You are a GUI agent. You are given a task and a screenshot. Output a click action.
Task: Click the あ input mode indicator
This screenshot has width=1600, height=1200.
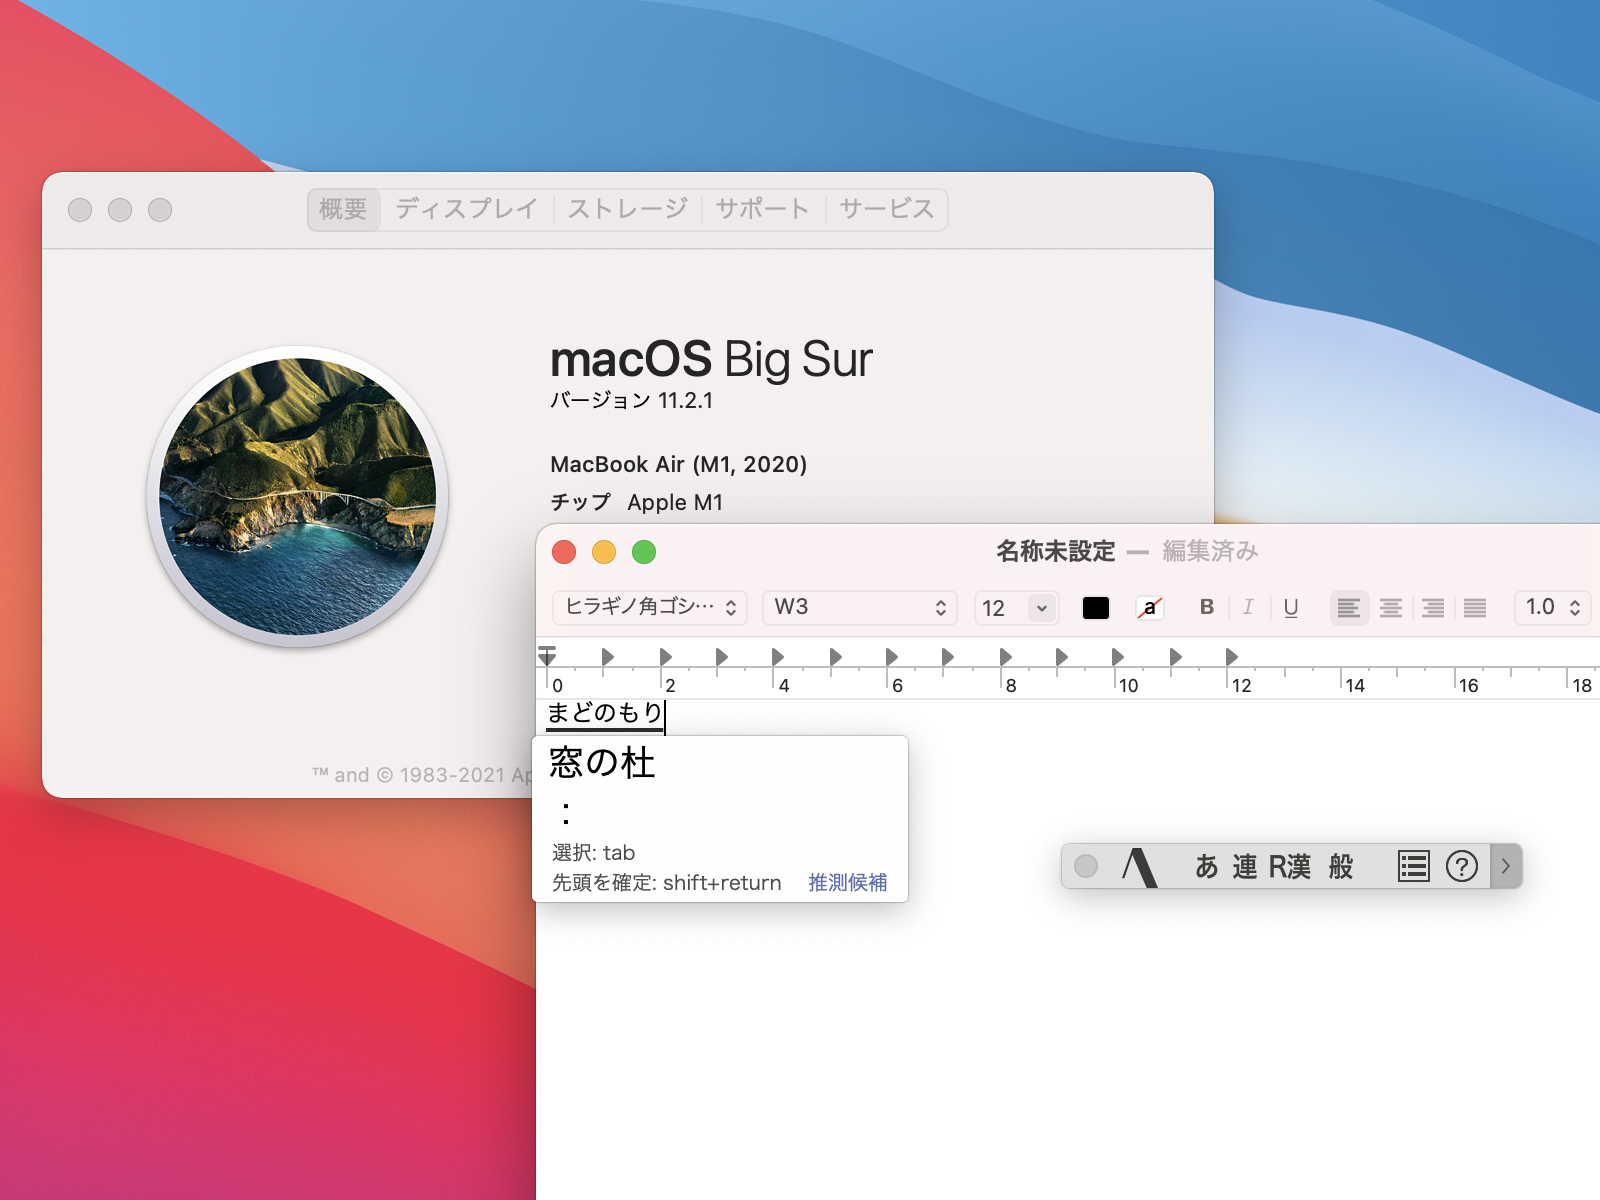click(x=1206, y=866)
